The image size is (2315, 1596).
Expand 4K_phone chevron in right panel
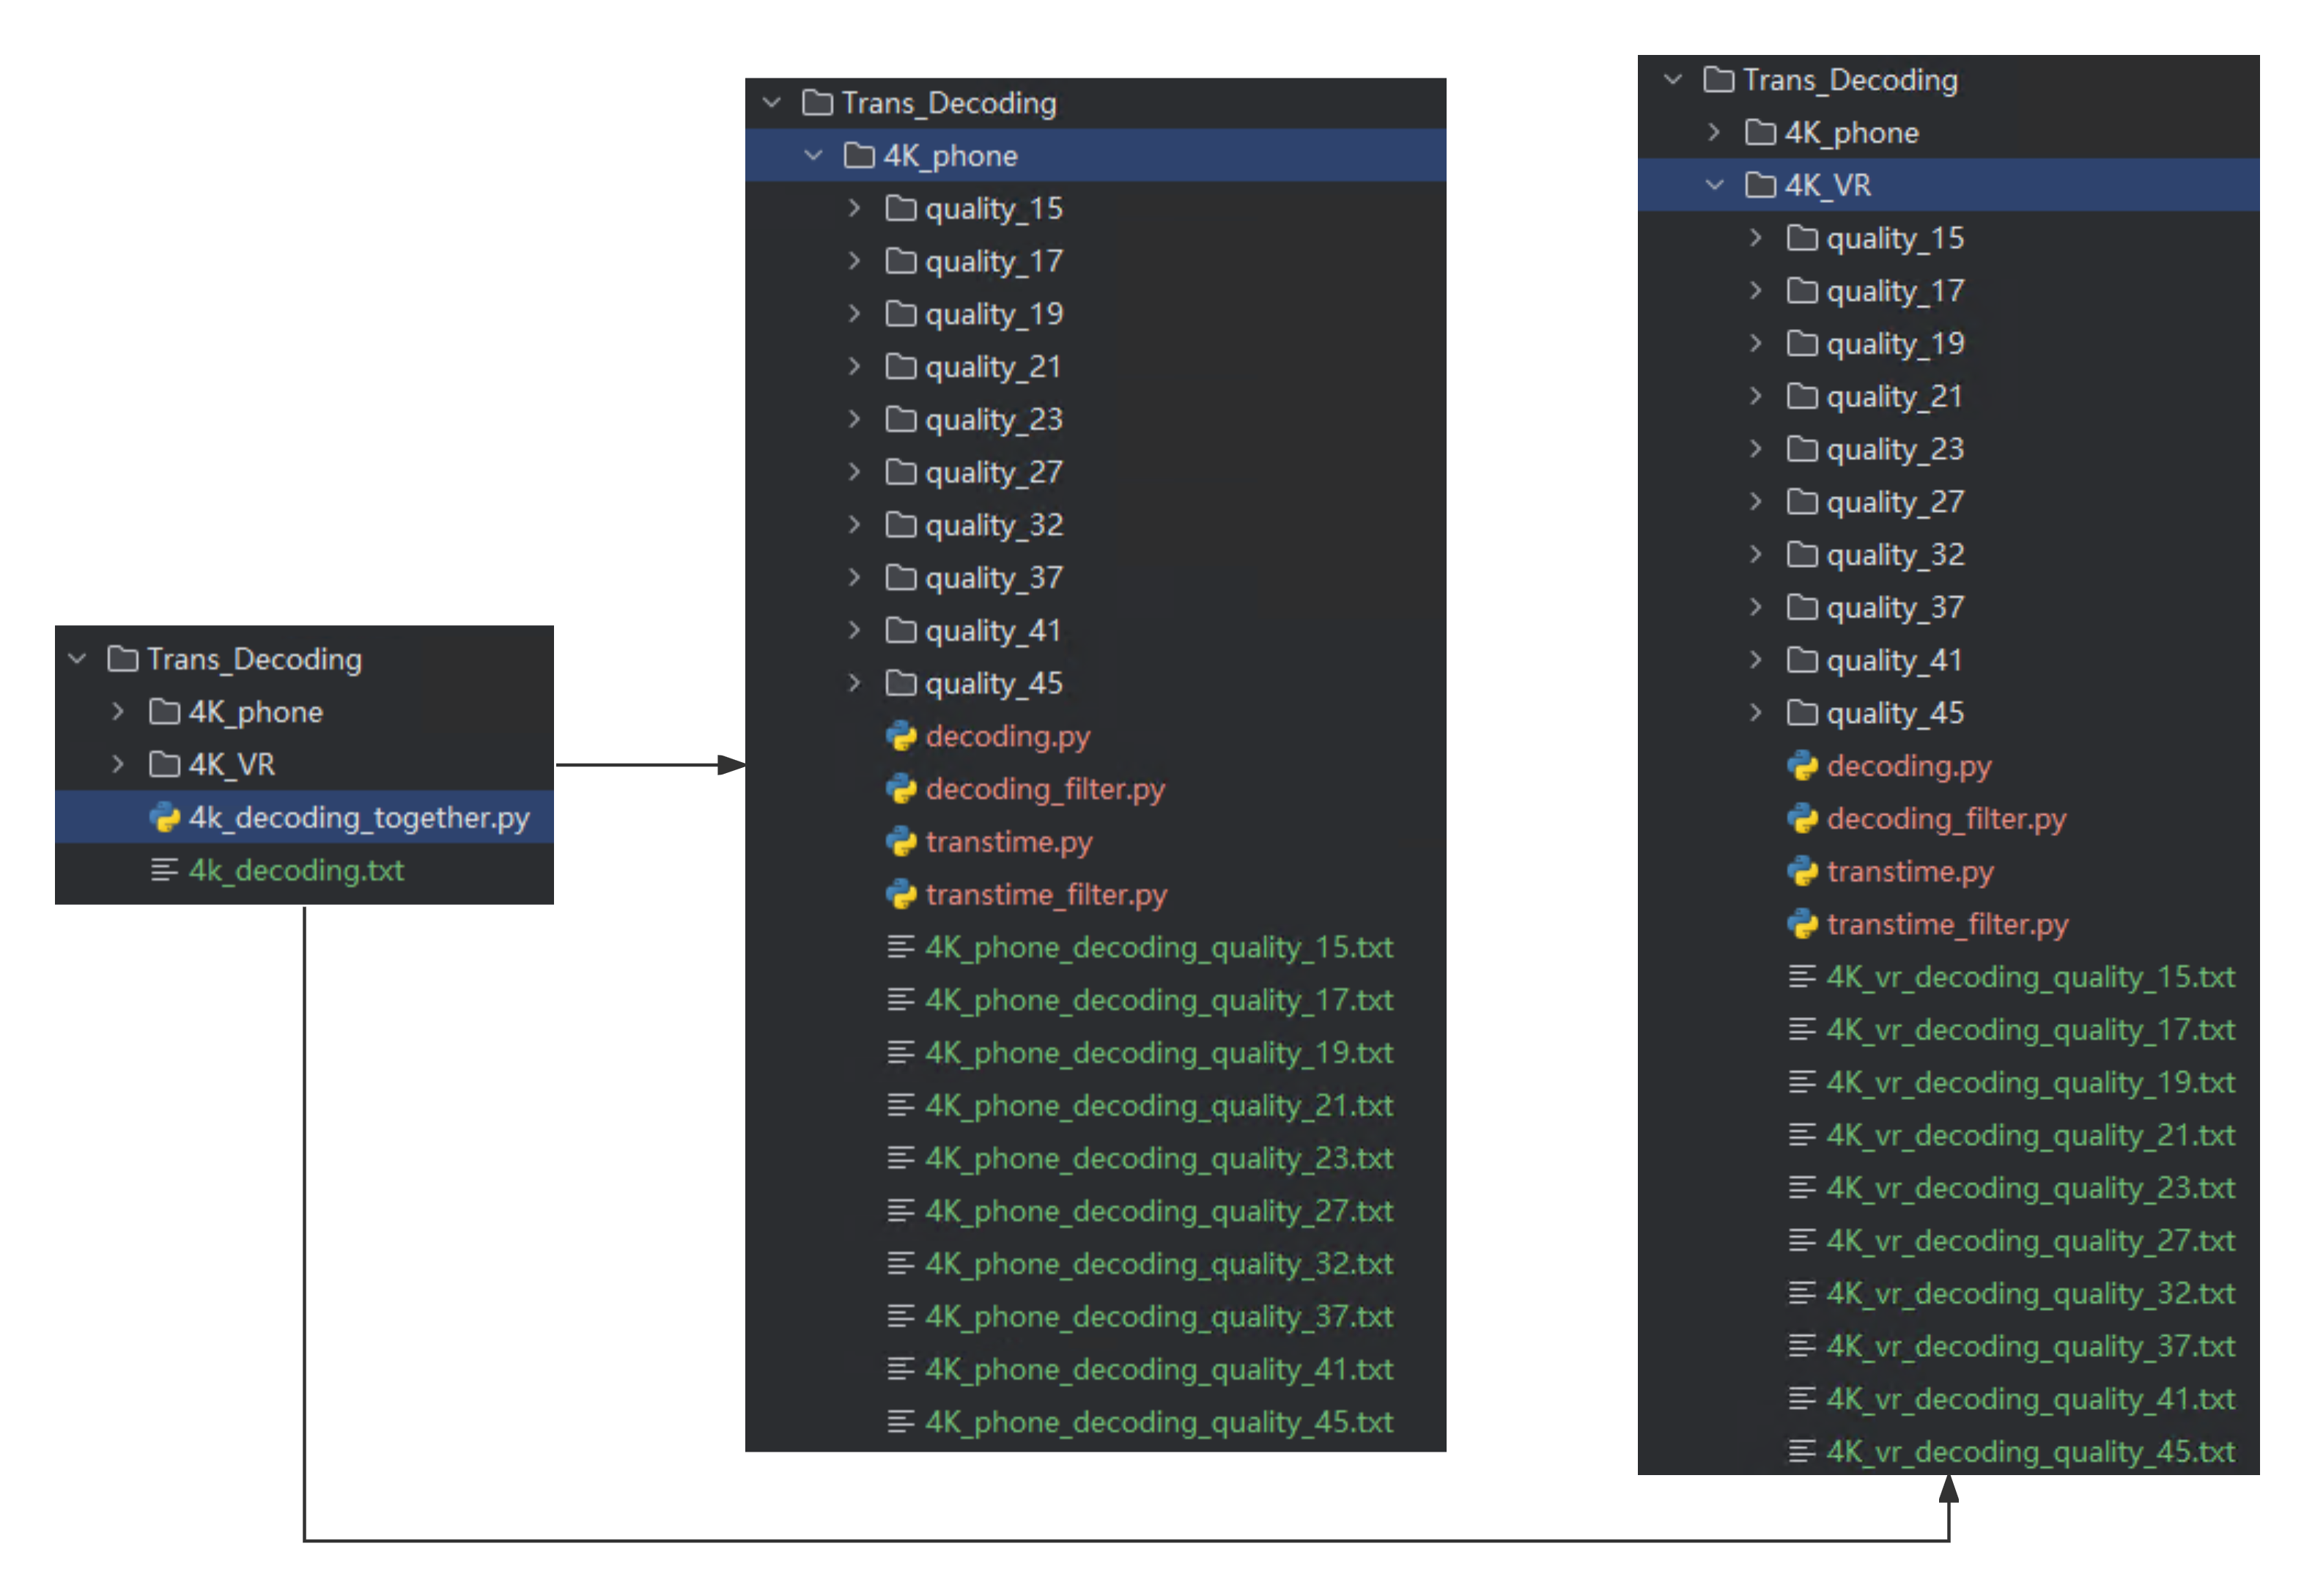tap(1715, 133)
